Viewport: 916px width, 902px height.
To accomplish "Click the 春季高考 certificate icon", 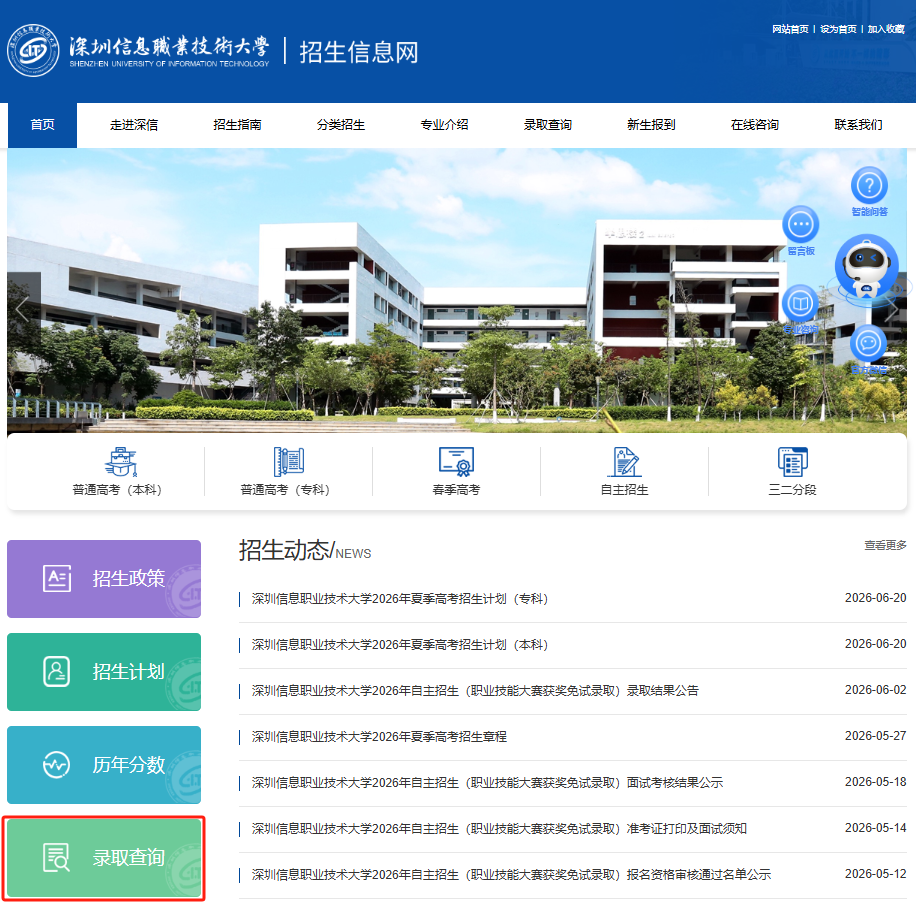I will click(456, 462).
